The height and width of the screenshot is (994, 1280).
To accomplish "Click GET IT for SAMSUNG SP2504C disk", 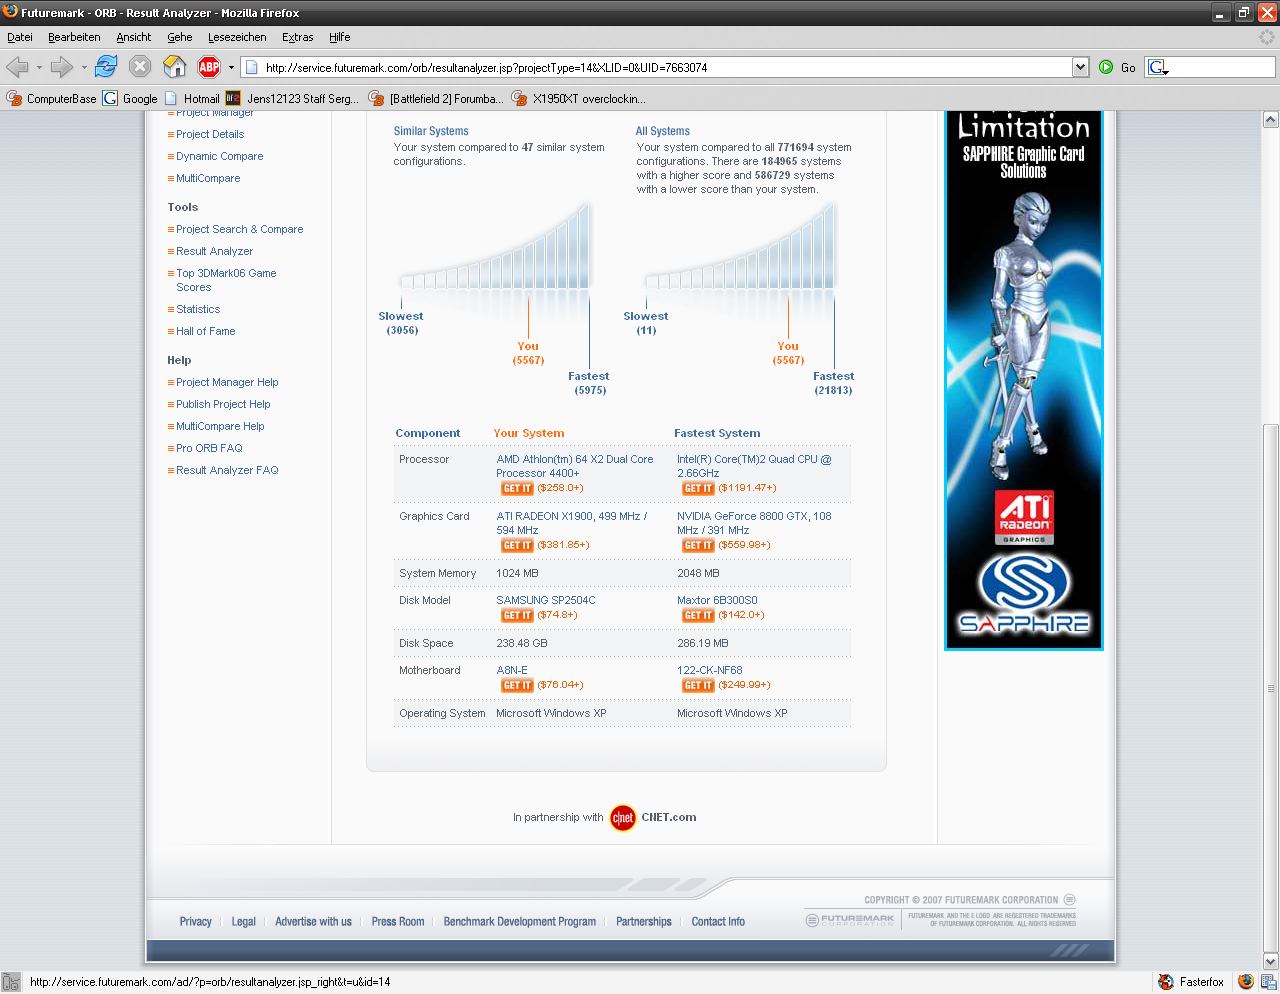I will click(517, 616).
